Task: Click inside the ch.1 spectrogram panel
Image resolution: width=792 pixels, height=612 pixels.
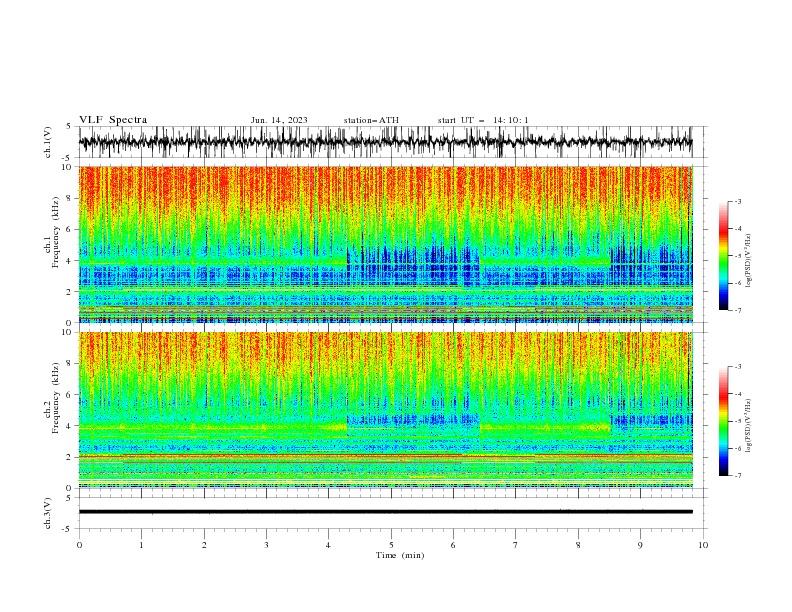Action: tap(385, 244)
